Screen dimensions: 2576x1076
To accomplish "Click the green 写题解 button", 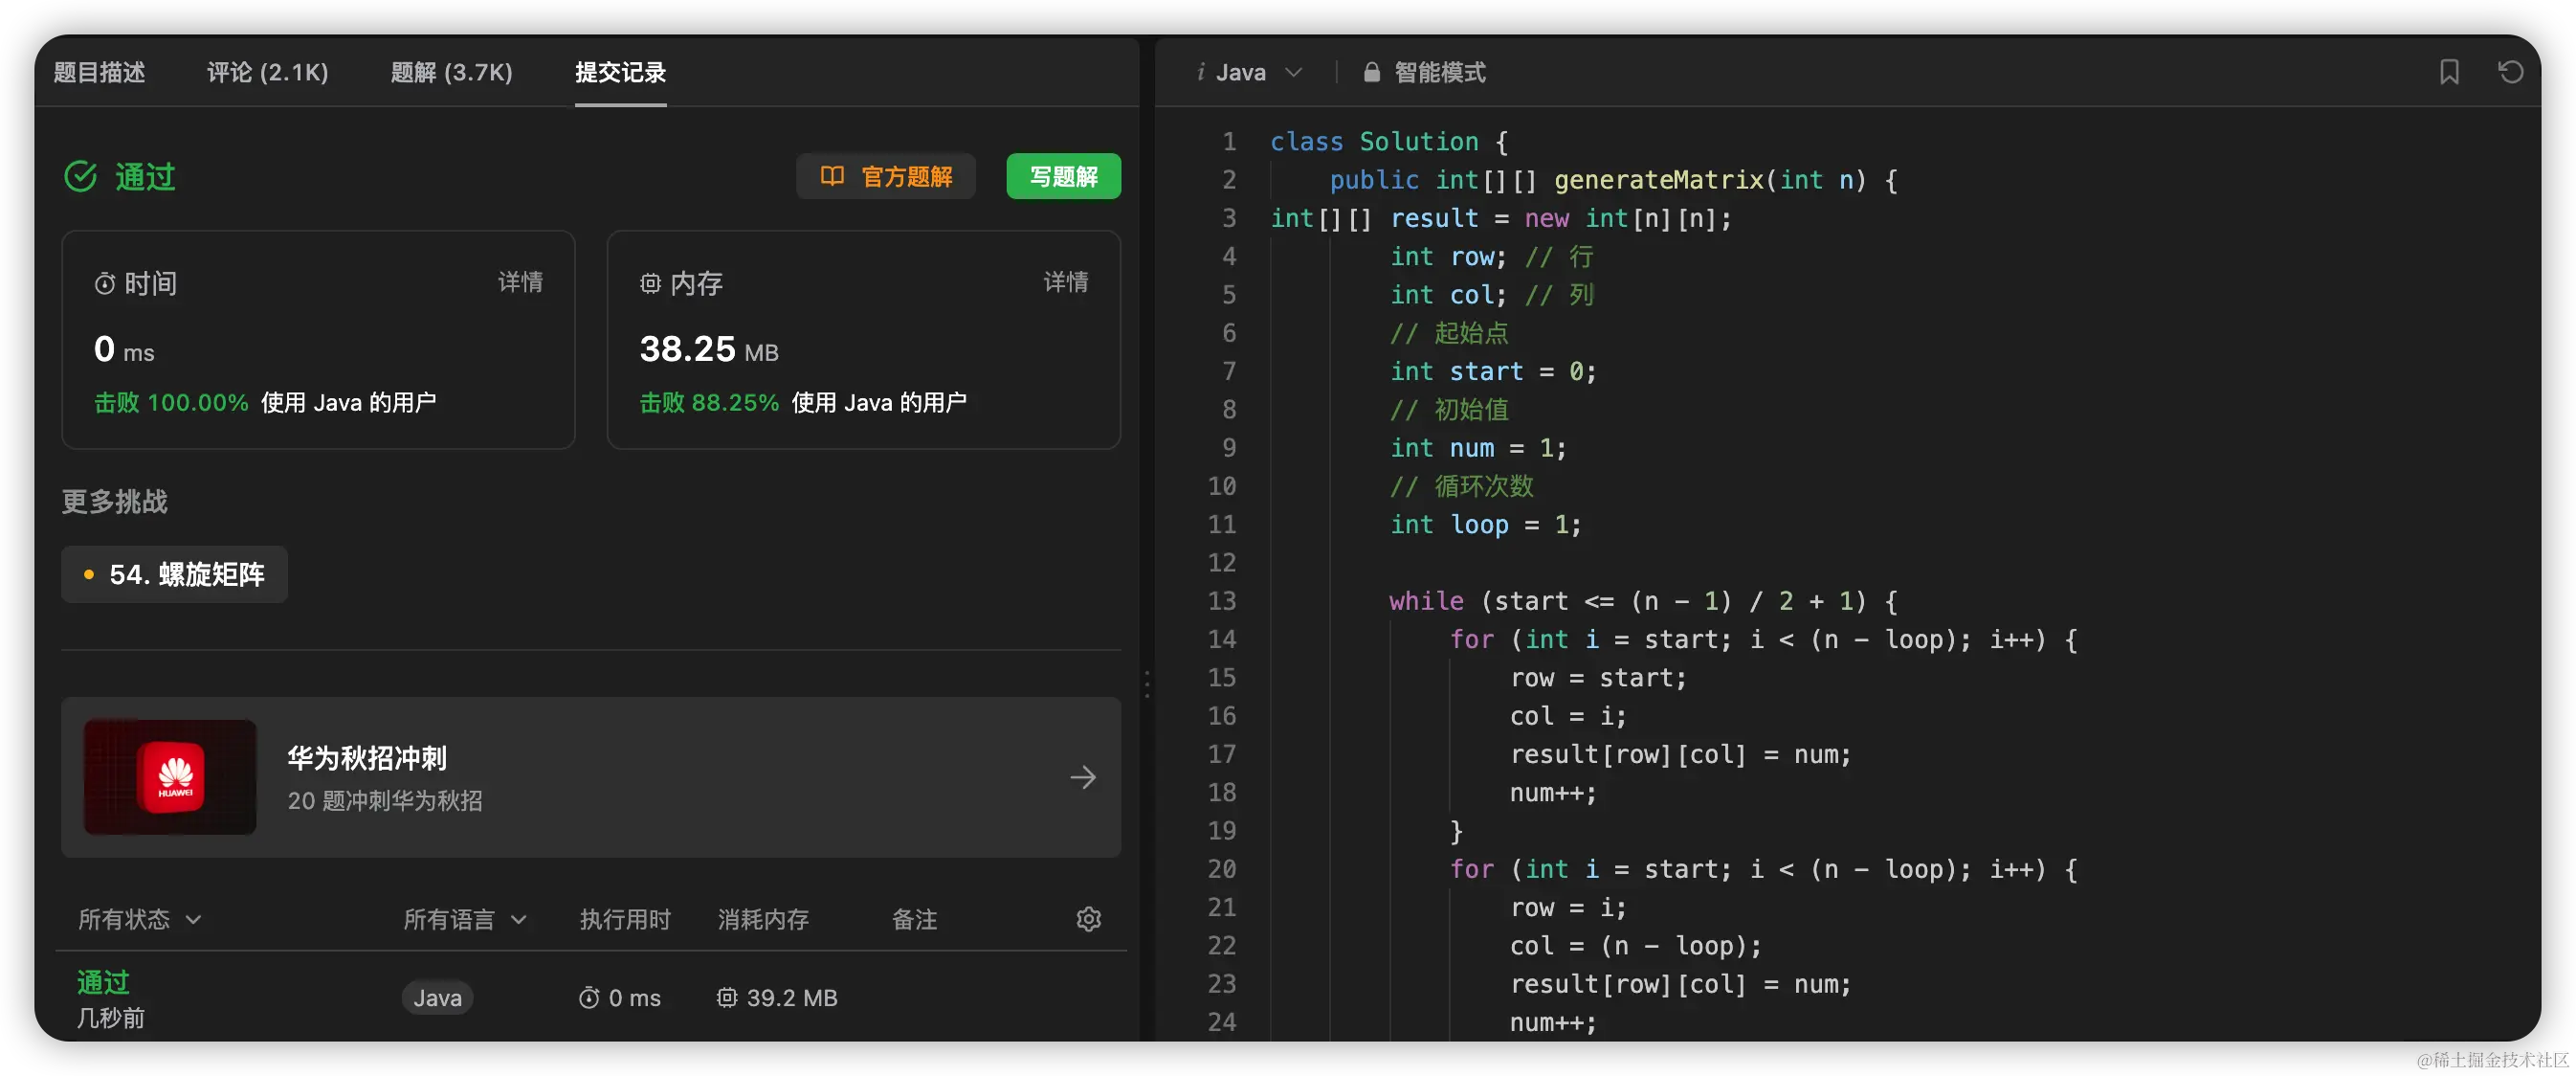I will tap(1063, 177).
